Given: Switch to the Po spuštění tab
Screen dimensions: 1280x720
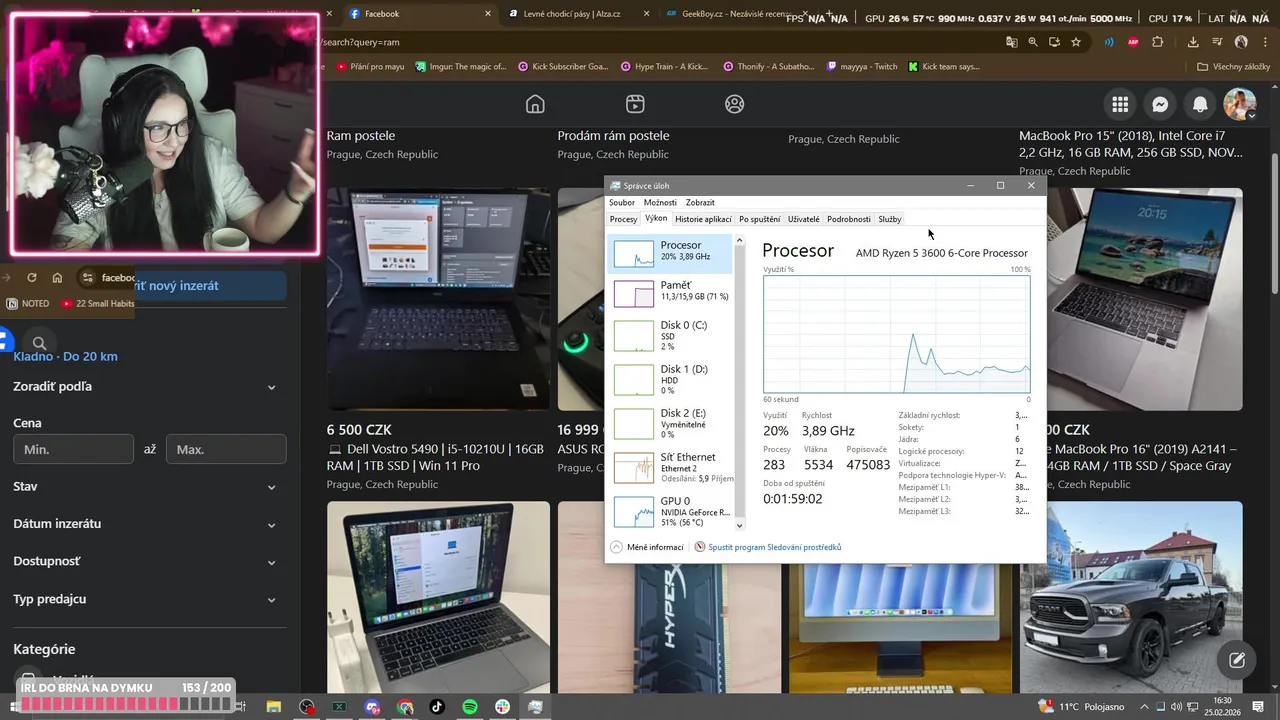Looking at the screenshot, I should coord(759,219).
